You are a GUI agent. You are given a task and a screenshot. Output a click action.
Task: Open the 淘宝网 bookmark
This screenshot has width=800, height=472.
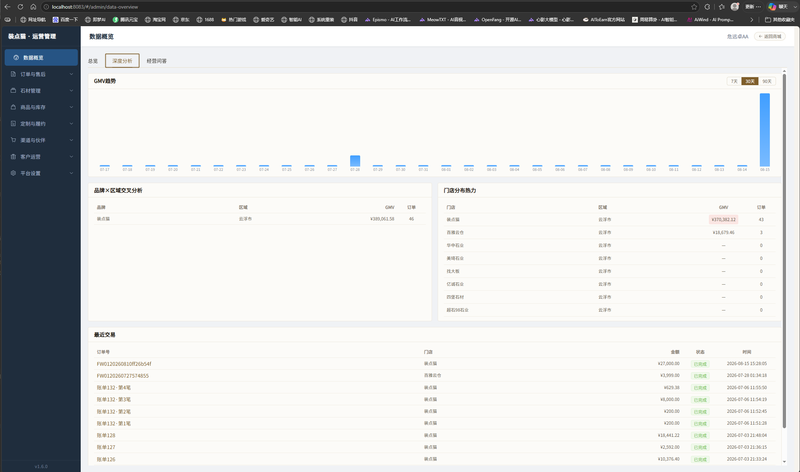(x=155, y=19)
